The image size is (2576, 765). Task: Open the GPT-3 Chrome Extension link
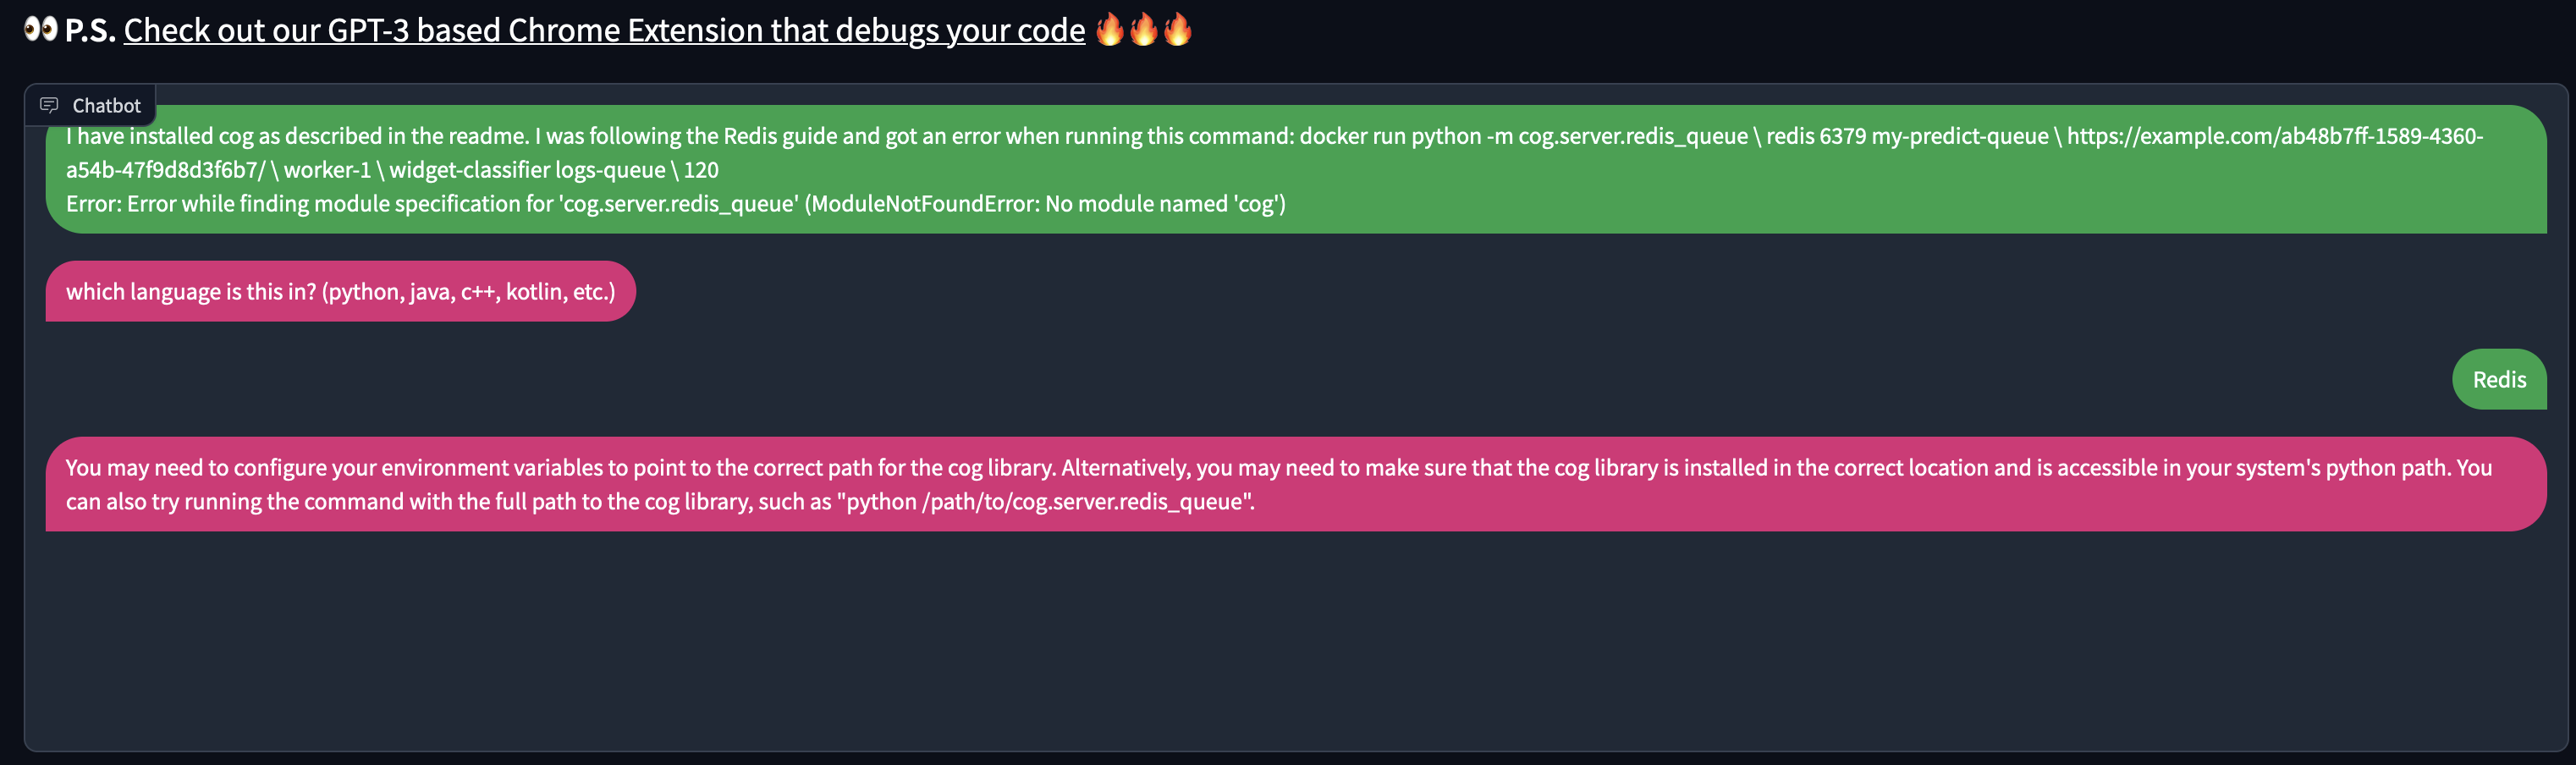click(604, 30)
